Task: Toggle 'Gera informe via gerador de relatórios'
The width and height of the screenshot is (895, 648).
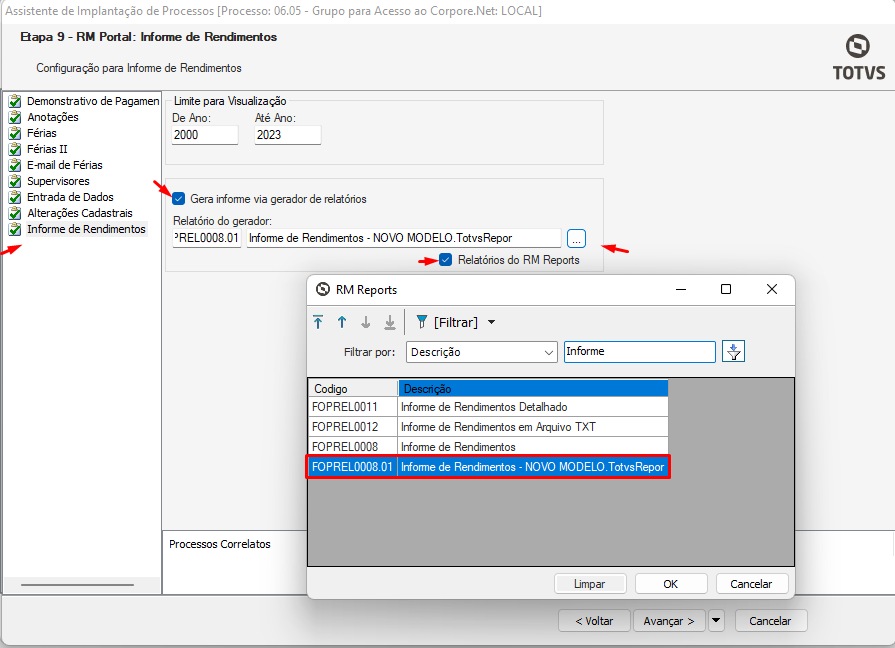Action: 179,198
